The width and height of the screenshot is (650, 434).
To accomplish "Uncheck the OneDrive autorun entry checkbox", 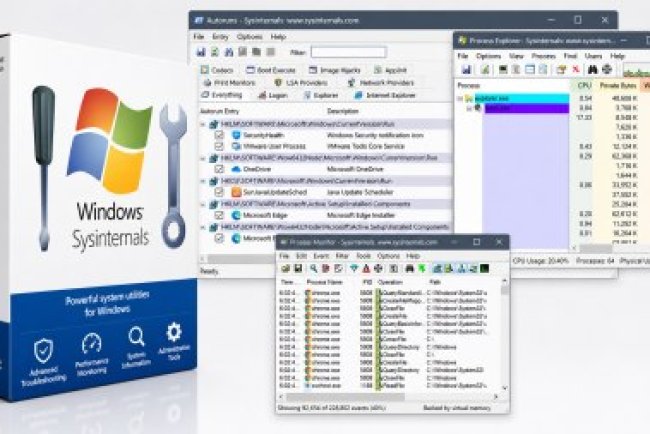I will pos(219,169).
